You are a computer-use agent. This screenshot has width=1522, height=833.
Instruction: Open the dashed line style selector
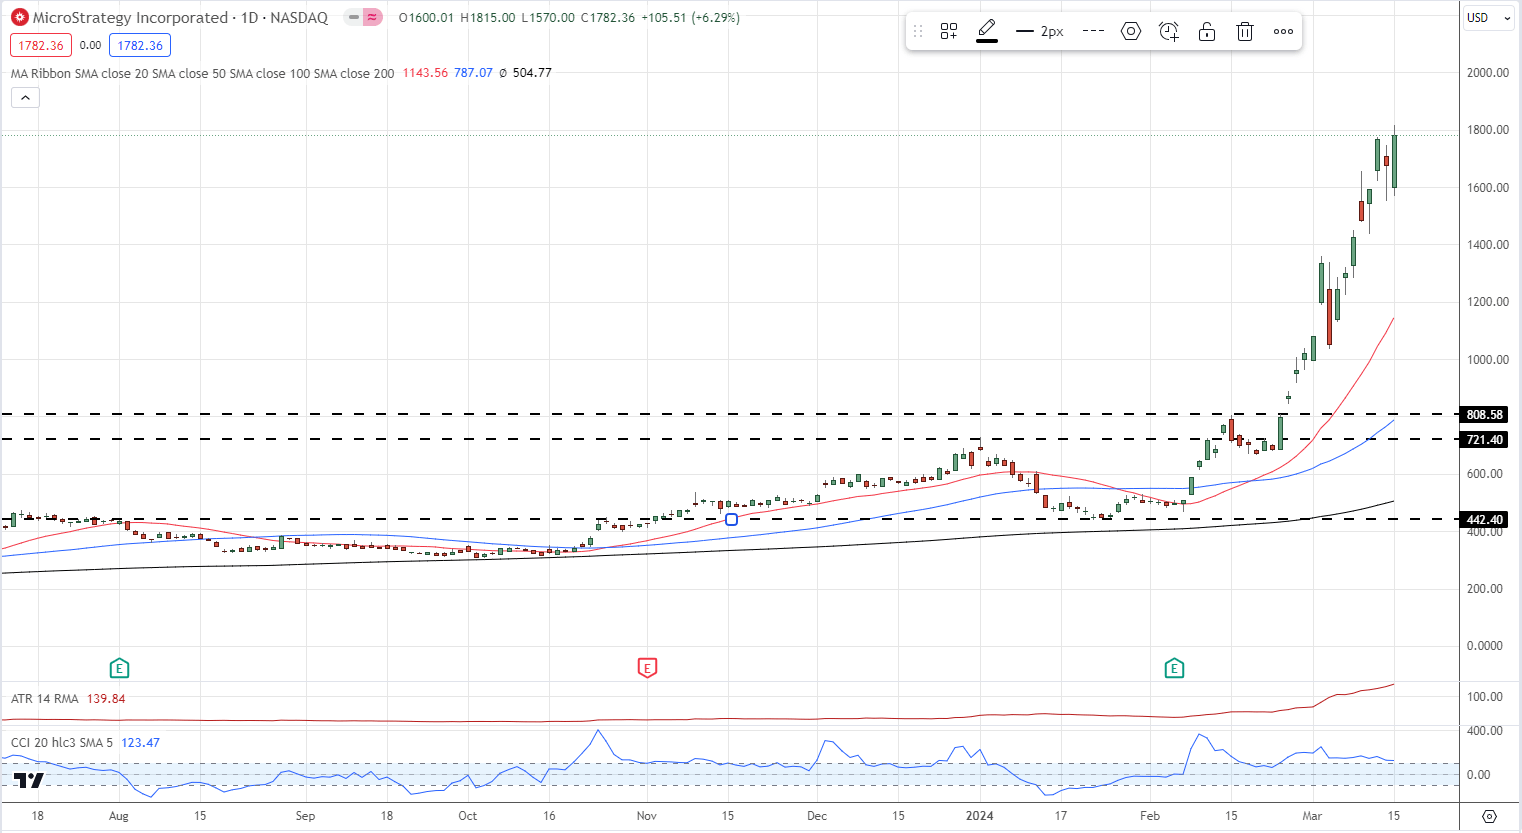pos(1093,31)
